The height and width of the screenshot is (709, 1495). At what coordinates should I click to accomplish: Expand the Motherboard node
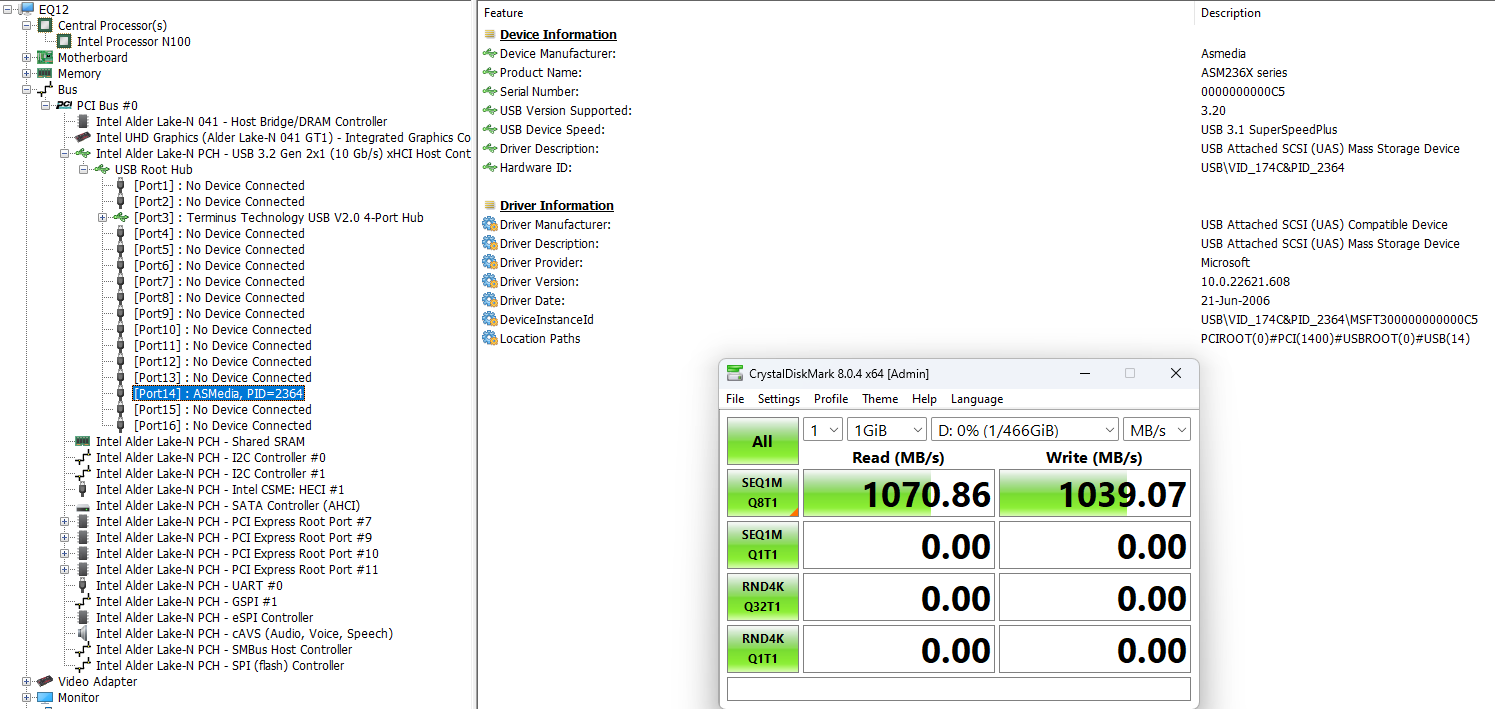pos(27,57)
